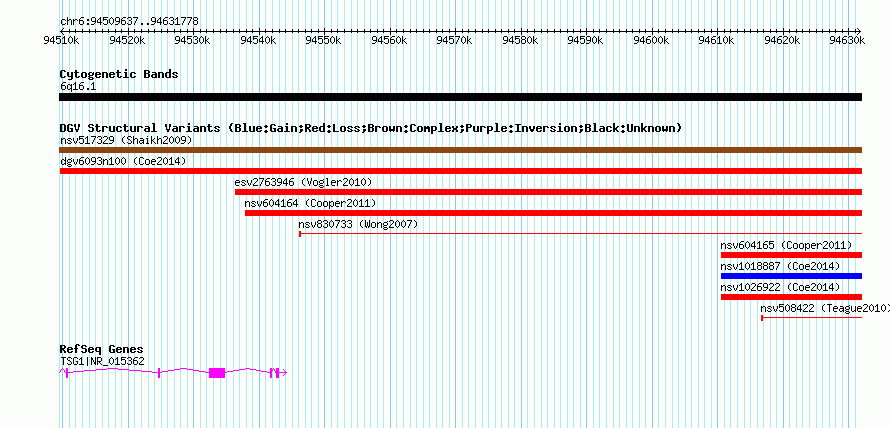Click the 94510k ruler tick label
This screenshot has width=890, height=428.
pos(60,40)
